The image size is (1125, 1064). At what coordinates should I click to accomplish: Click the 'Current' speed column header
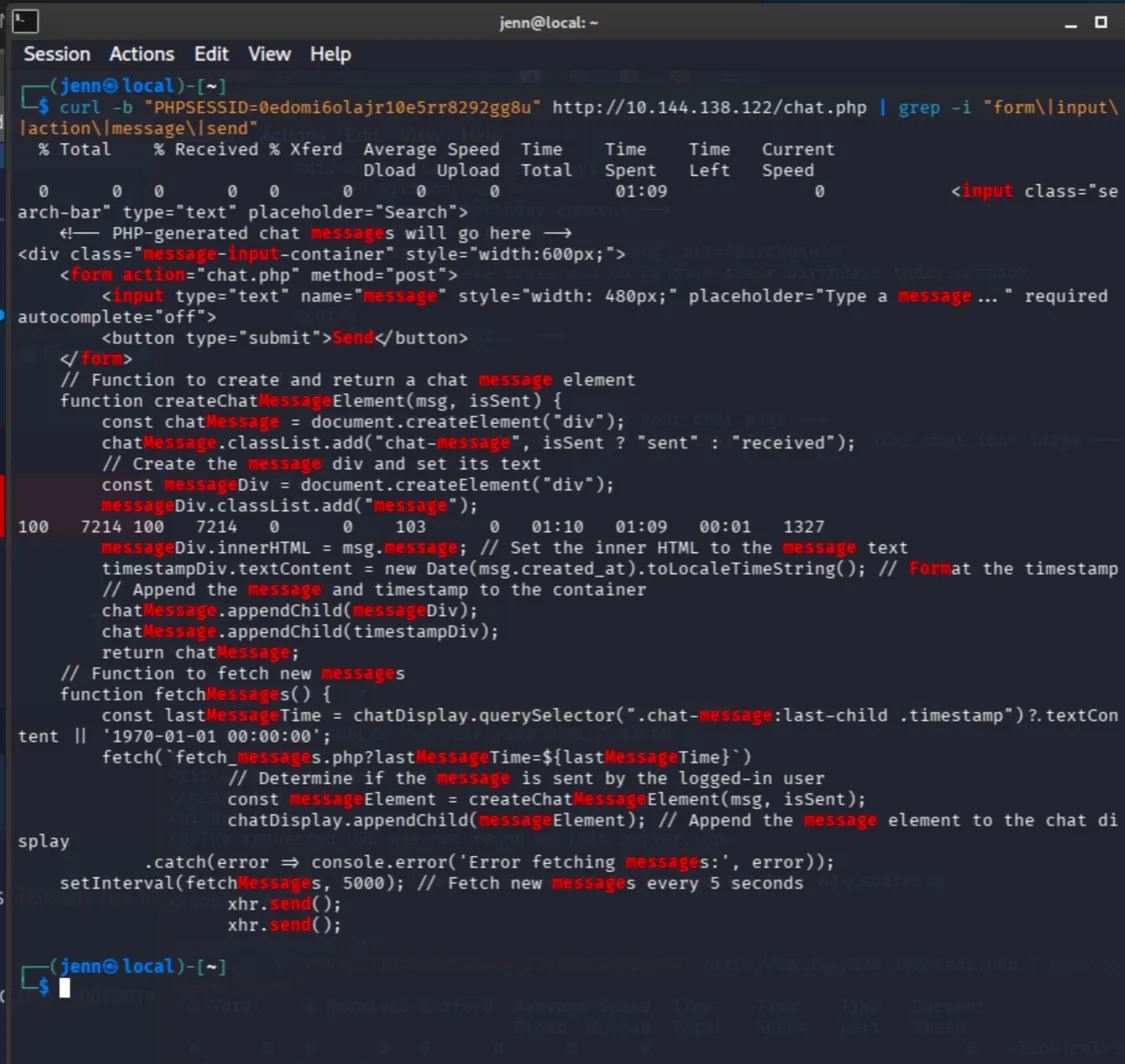pos(798,149)
